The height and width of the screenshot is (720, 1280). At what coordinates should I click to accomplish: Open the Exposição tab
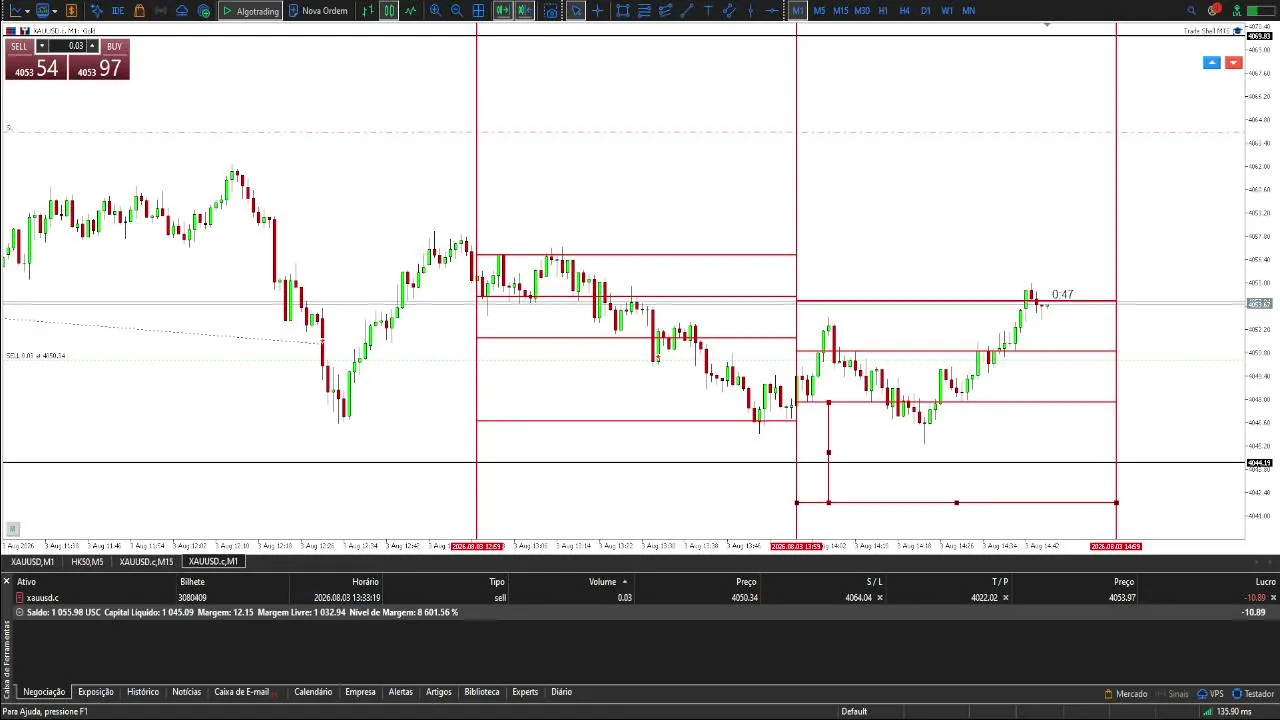[x=96, y=692]
